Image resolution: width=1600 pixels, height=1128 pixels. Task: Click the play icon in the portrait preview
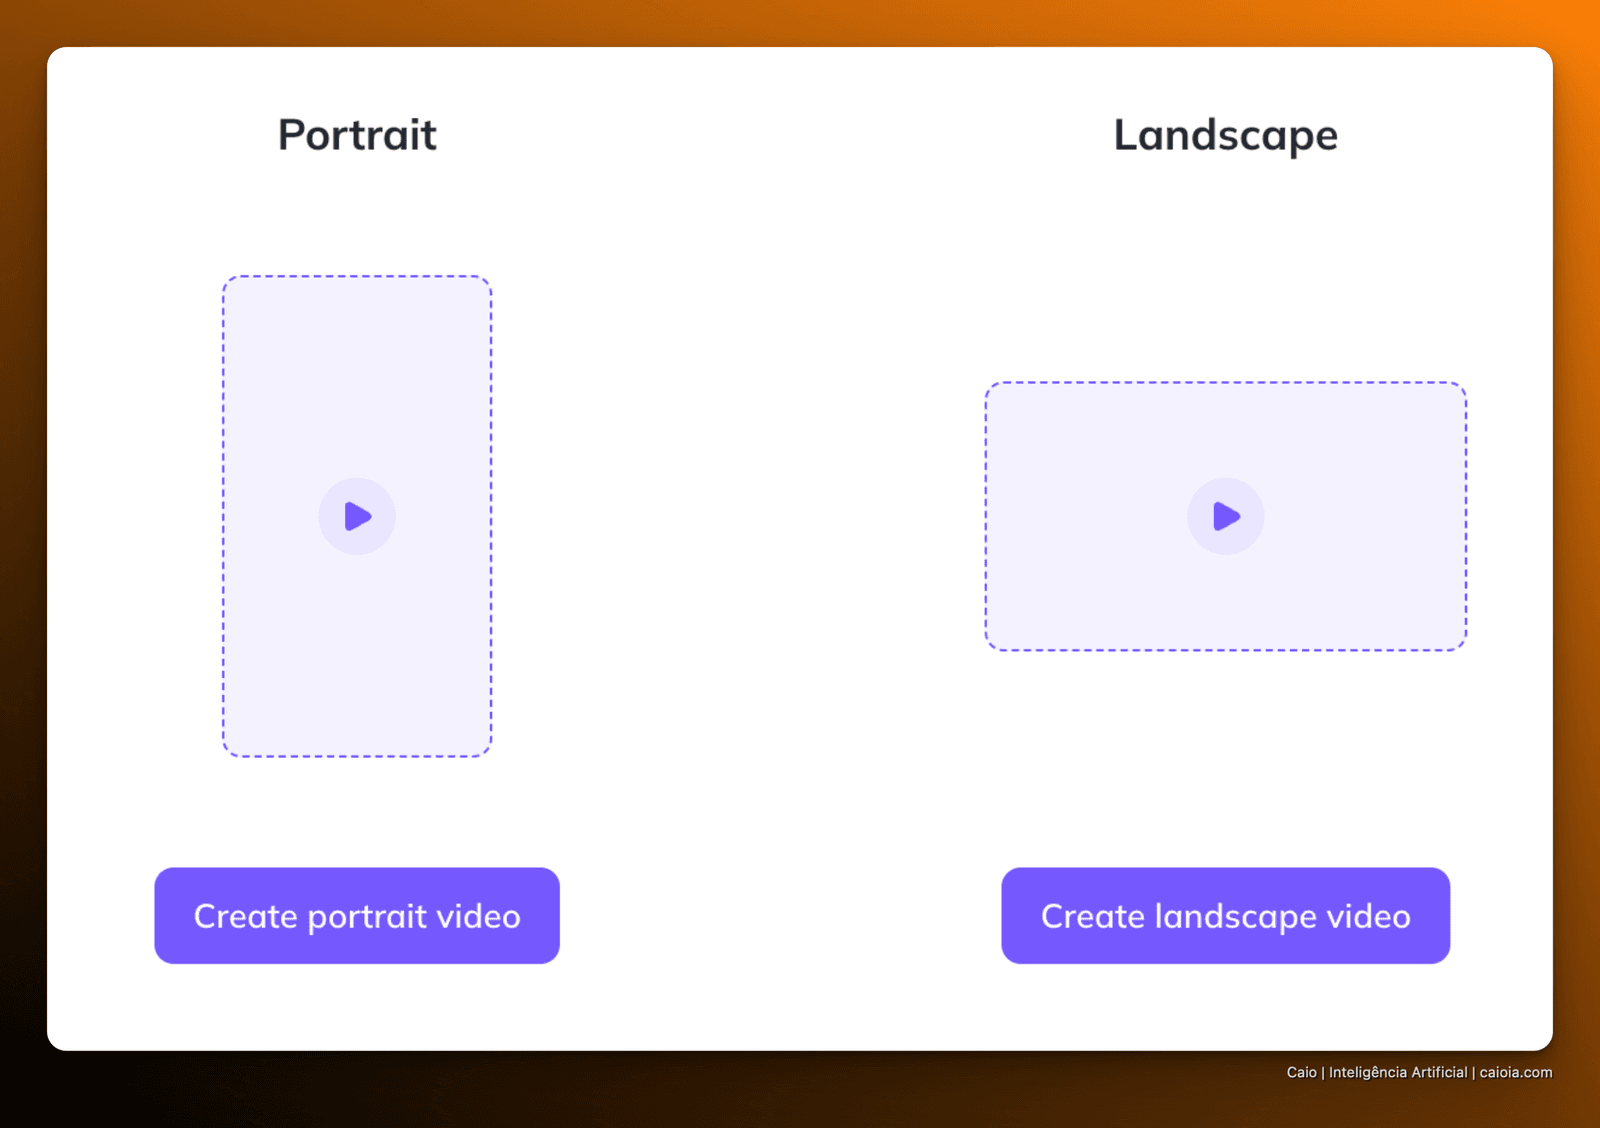(357, 516)
